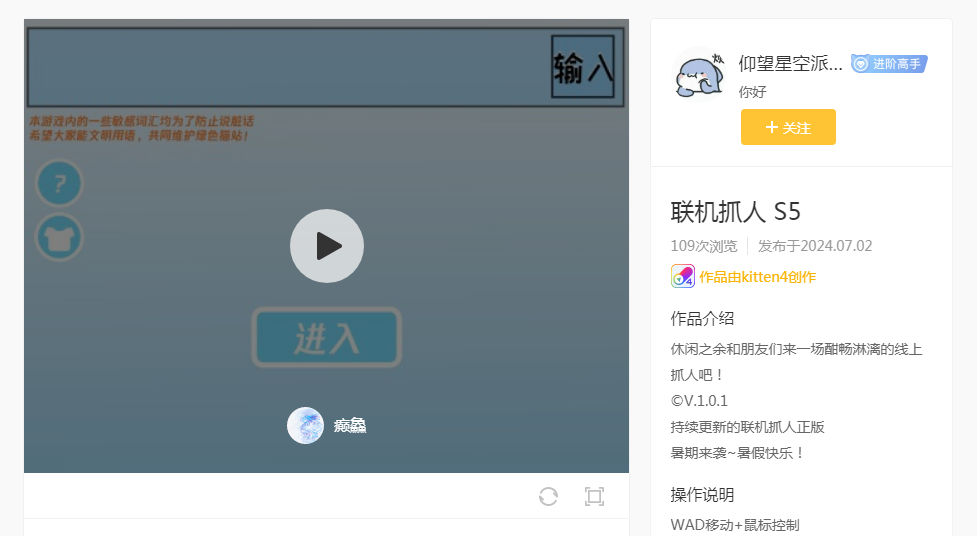Open the shirt skin icon
The image size is (977, 536).
pos(59,237)
